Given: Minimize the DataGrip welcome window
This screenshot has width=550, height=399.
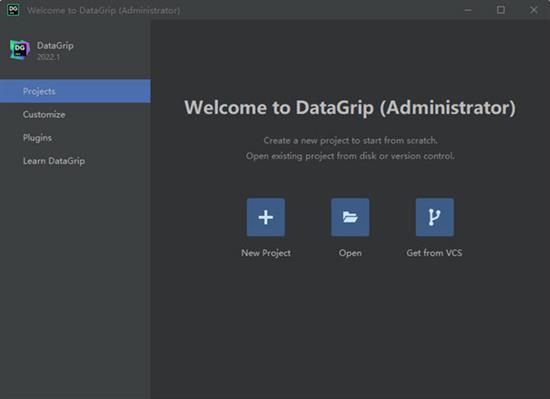Looking at the screenshot, I should (468, 10).
